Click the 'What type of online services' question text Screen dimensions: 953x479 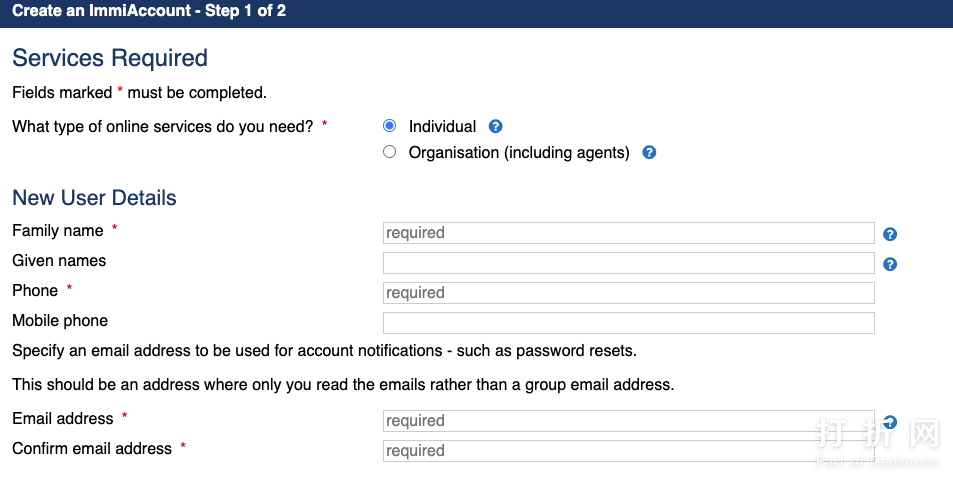point(163,127)
